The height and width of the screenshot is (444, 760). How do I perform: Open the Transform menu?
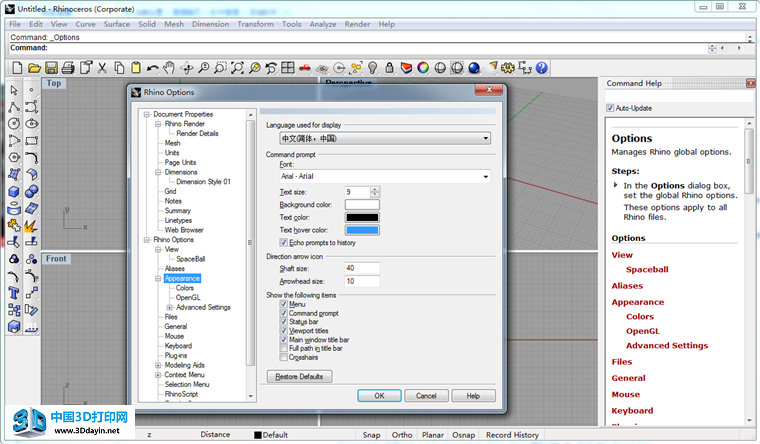pos(255,24)
